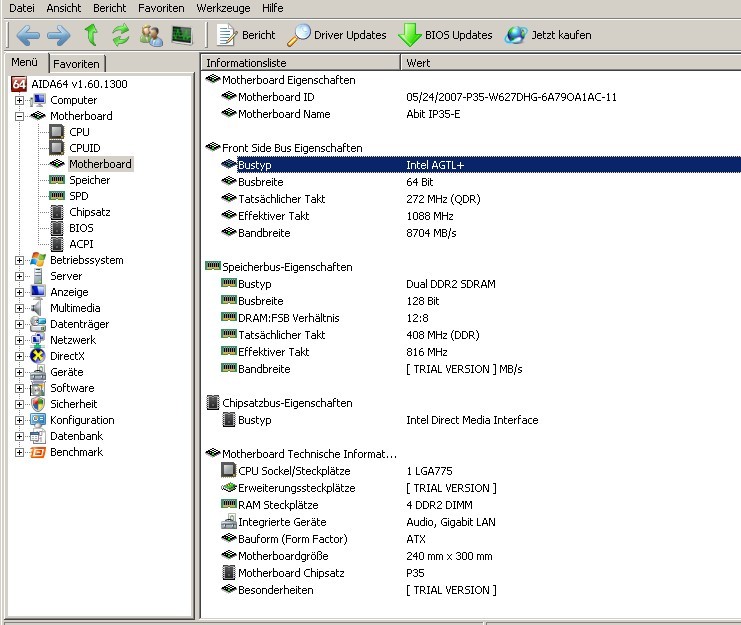Image resolution: width=741 pixels, height=625 pixels.
Task: Click the Anzeige monitor icon
Action: [x=38, y=291]
